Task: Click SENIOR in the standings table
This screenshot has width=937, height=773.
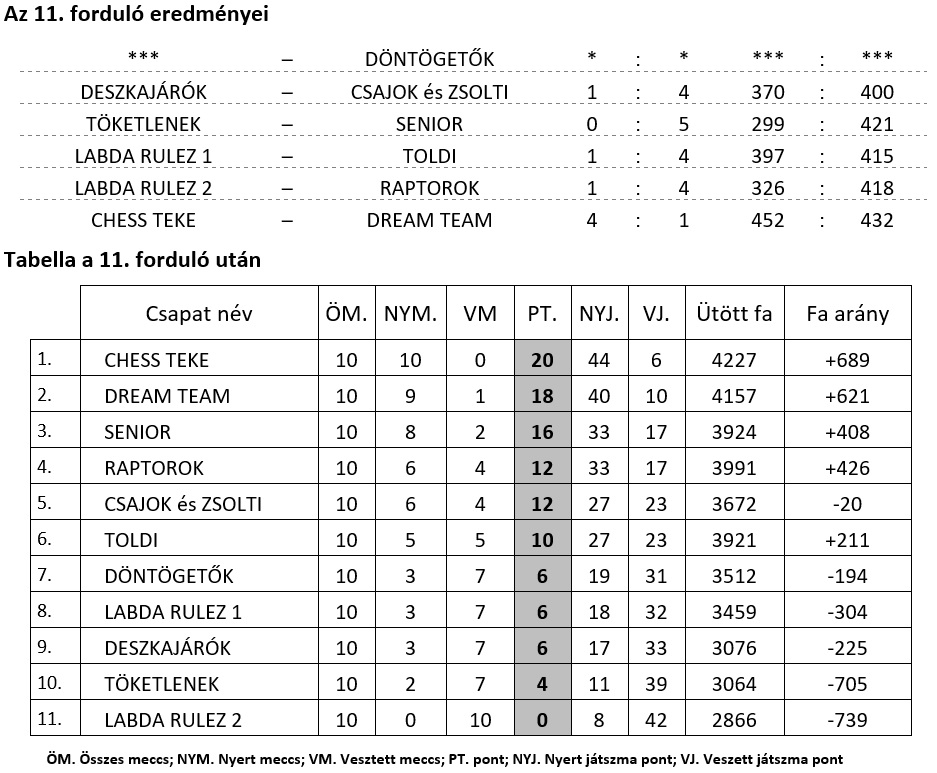Action: click(137, 432)
